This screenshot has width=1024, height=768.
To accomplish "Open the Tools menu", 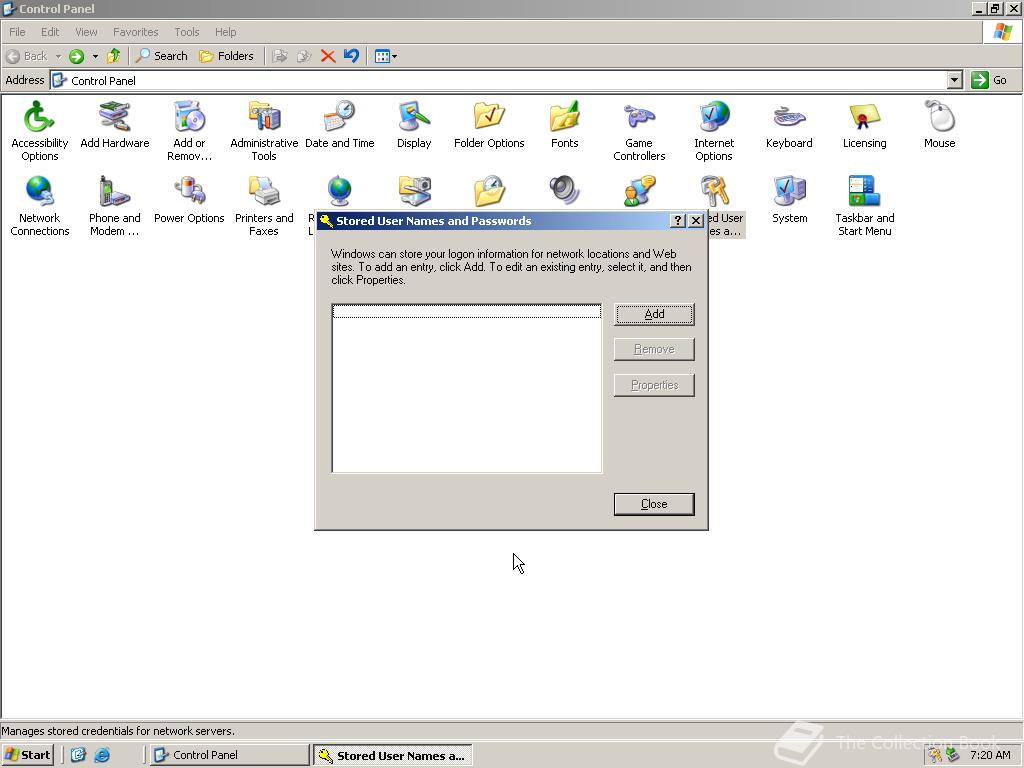I will (186, 31).
